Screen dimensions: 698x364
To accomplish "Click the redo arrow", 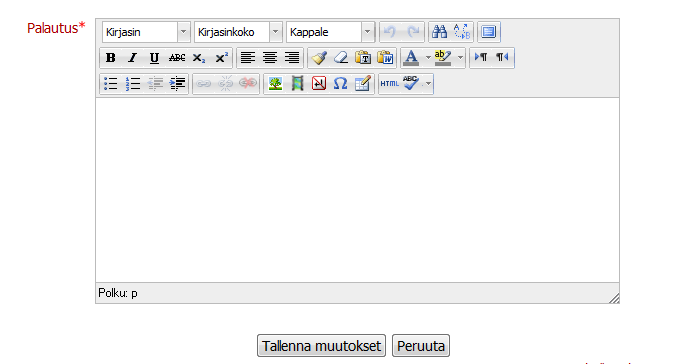I will point(413,32).
